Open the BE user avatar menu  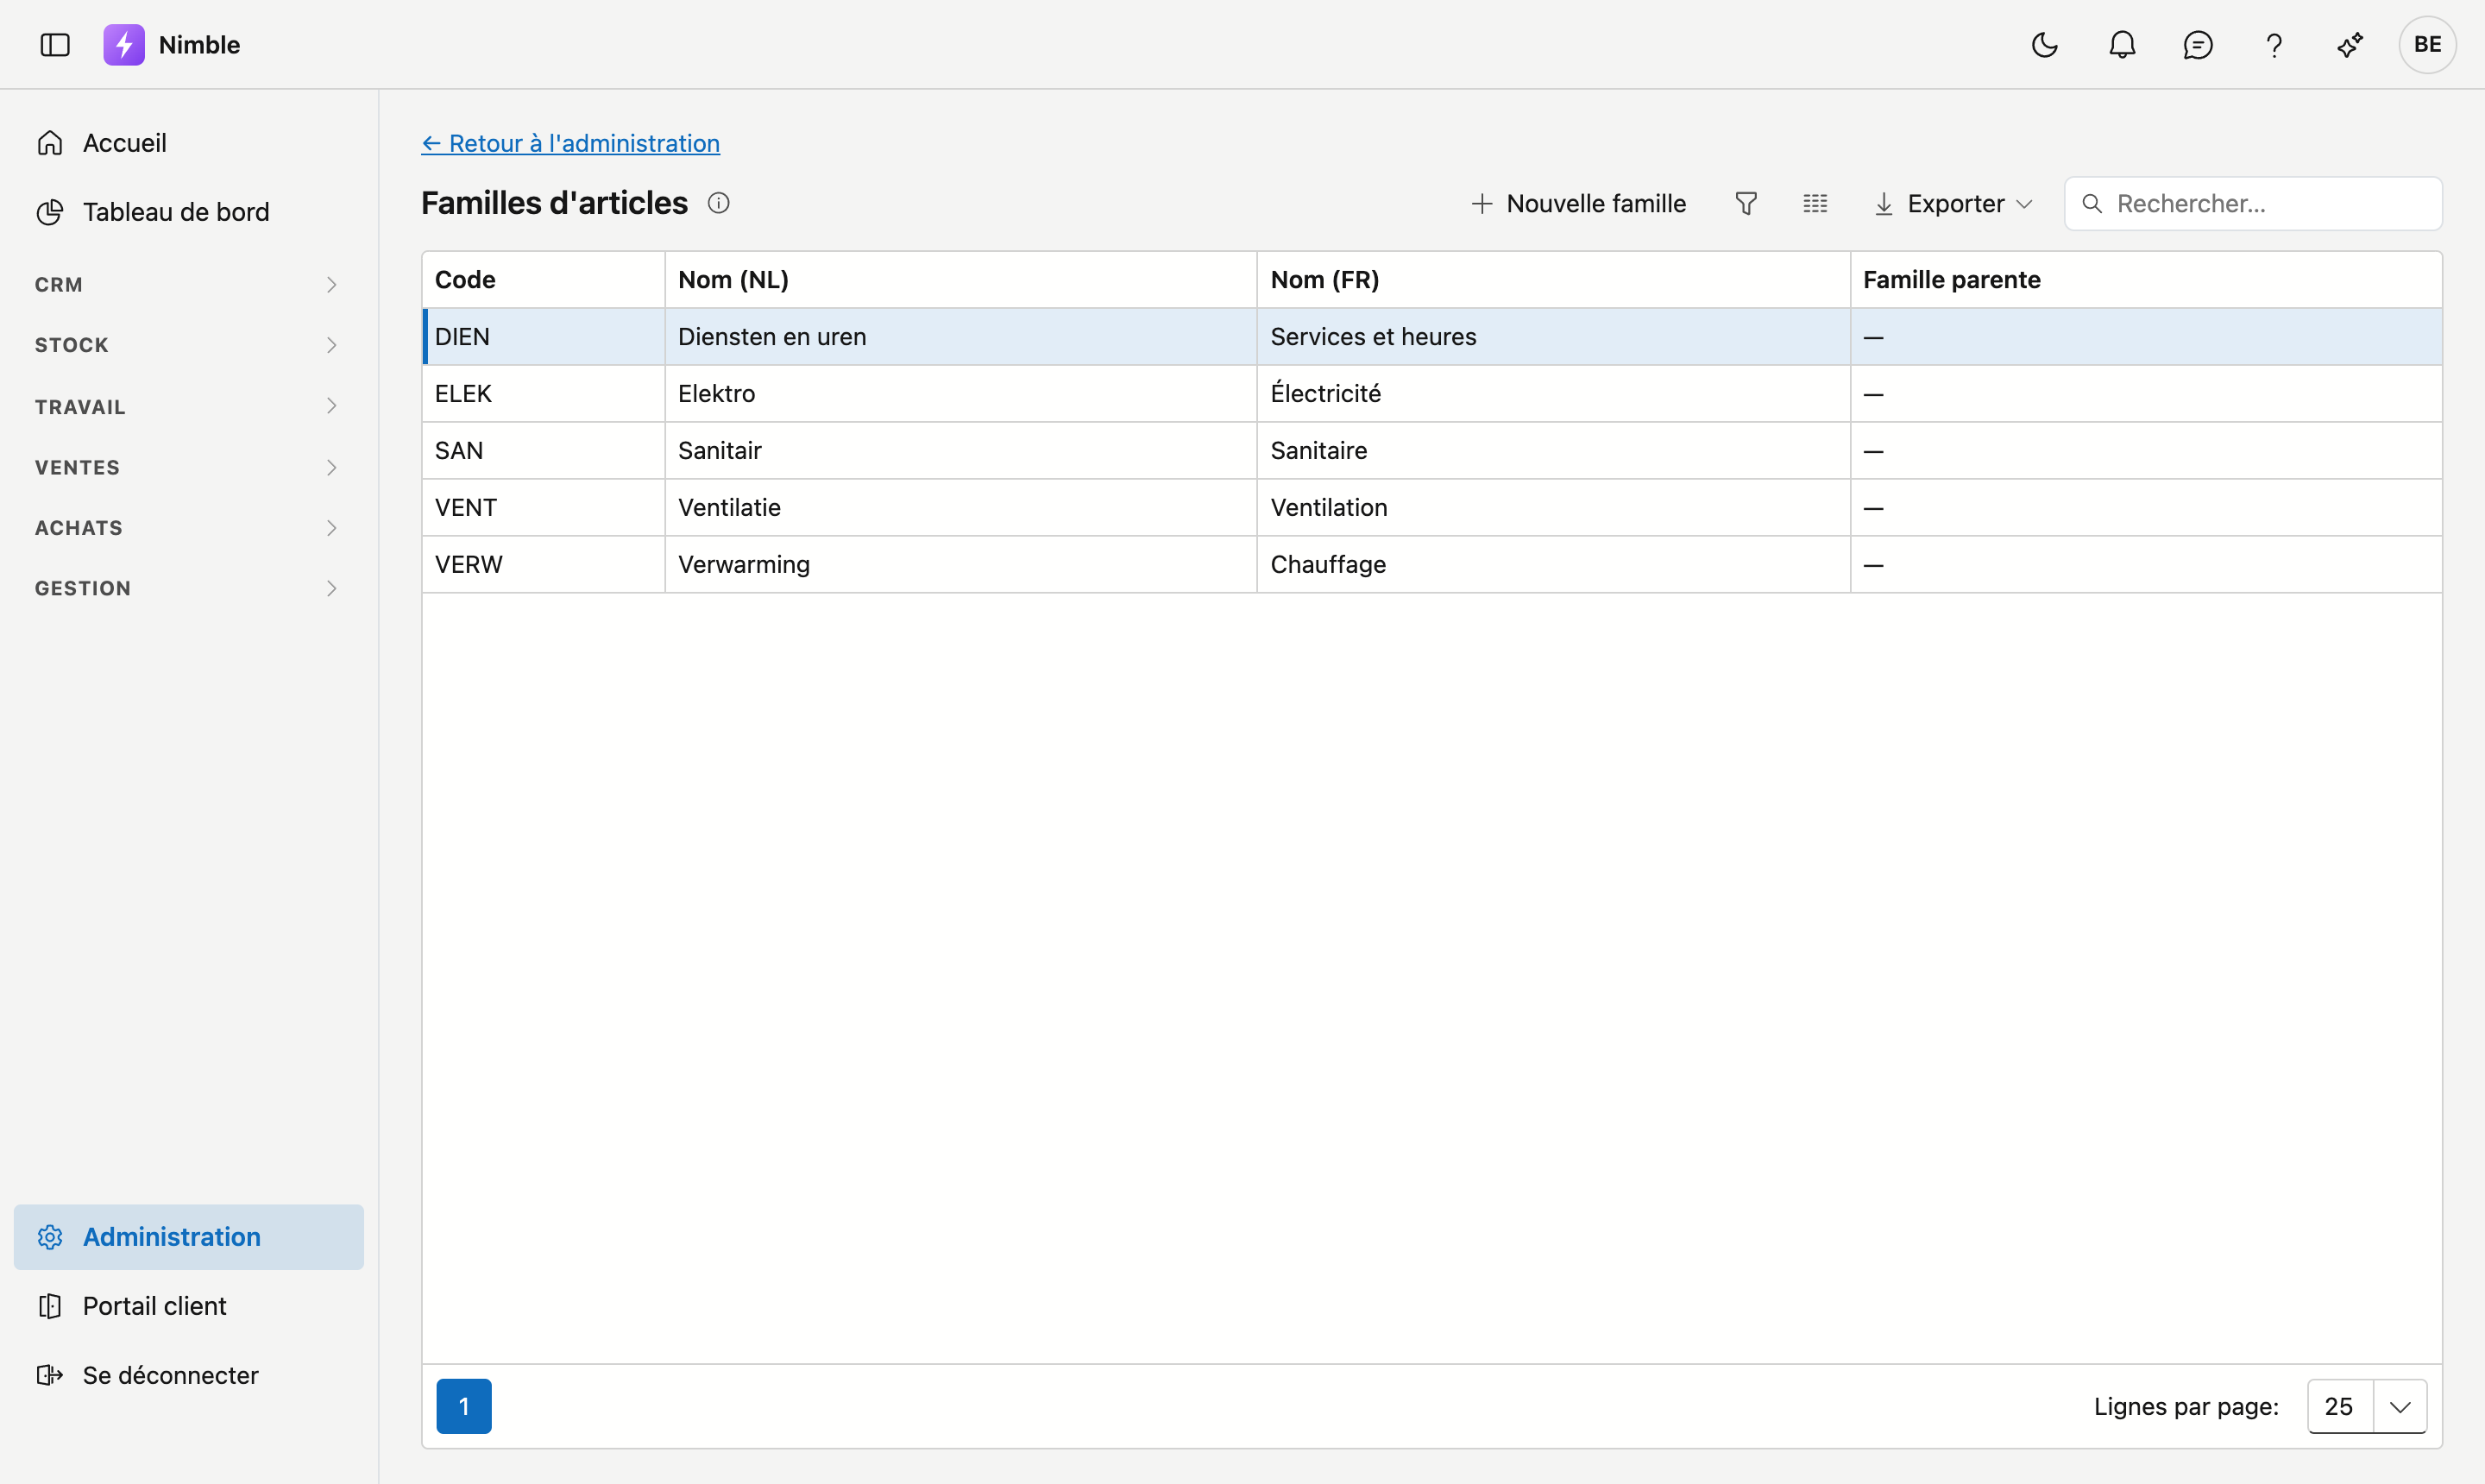2427,45
